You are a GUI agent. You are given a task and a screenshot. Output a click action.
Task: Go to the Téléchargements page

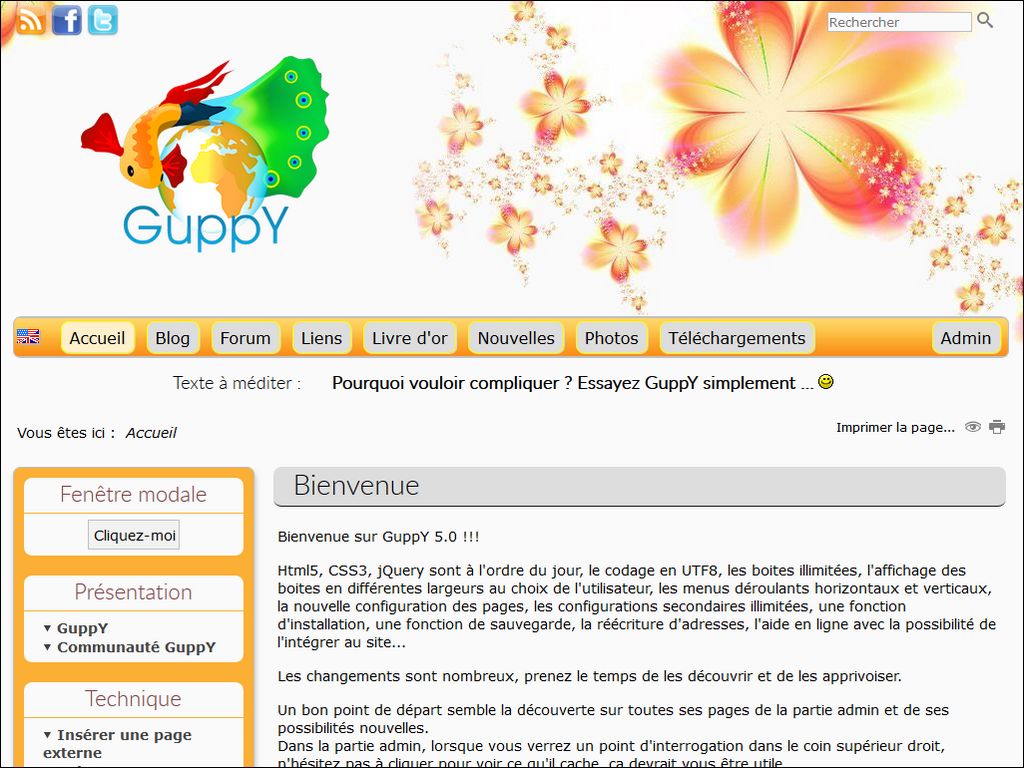click(737, 338)
